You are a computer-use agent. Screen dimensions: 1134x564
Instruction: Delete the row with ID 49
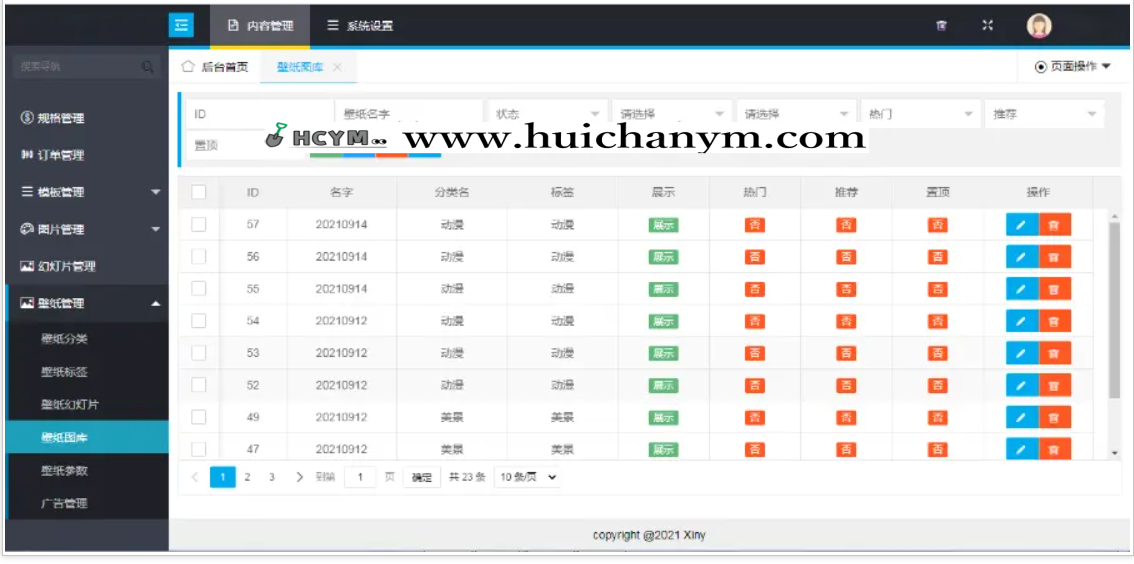pyautogui.click(x=1054, y=417)
